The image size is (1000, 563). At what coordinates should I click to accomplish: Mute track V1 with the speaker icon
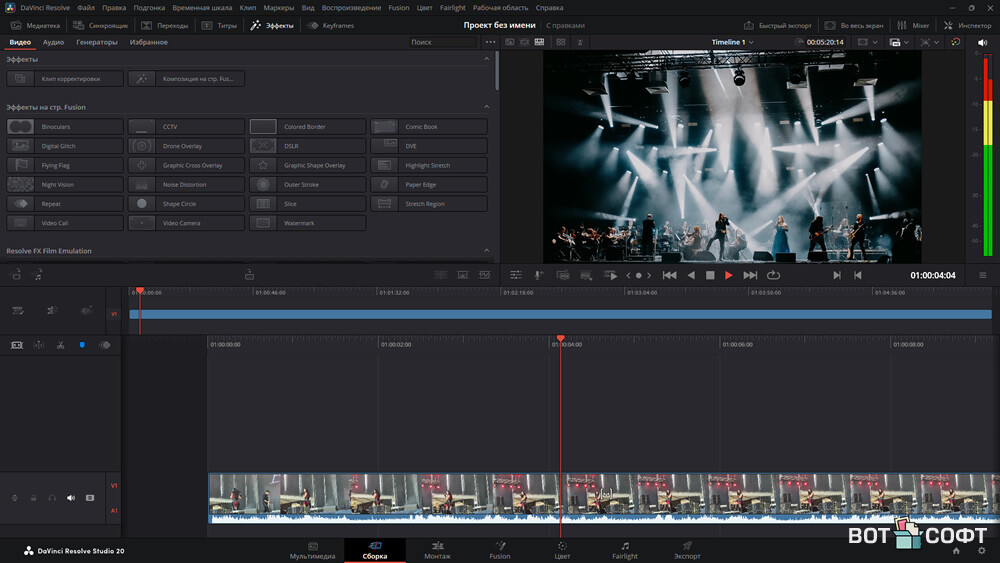71,497
